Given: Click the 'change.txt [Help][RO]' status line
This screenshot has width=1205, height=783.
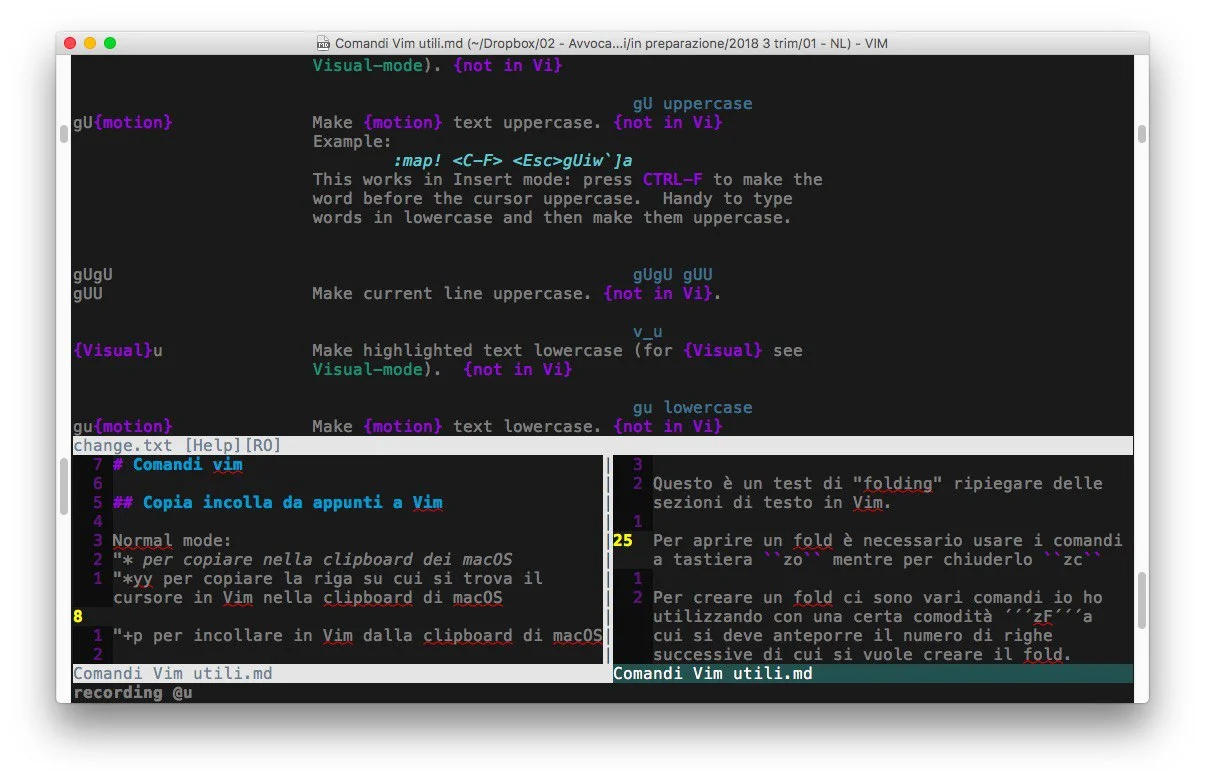Looking at the screenshot, I should click(x=603, y=446).
